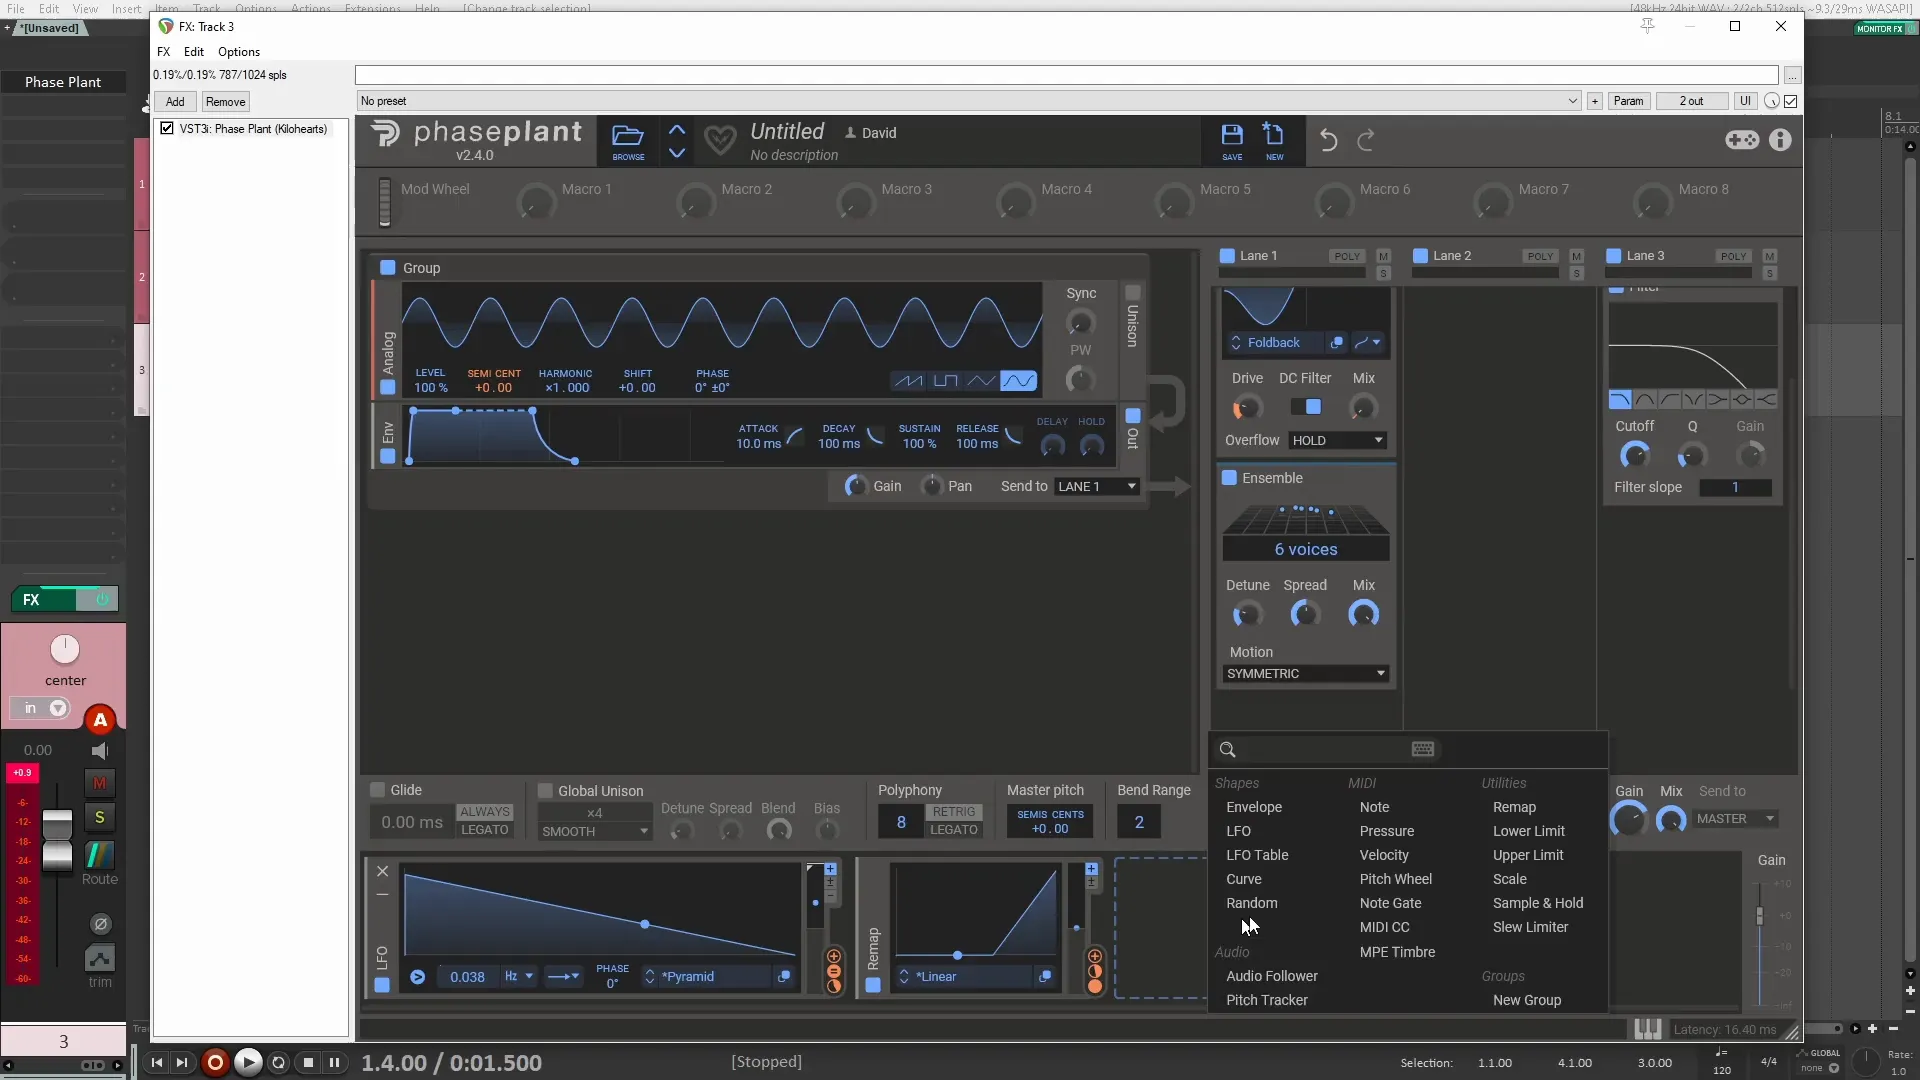
Task: Adjust the oscillator Gain knob
Action: click(856, 487)
